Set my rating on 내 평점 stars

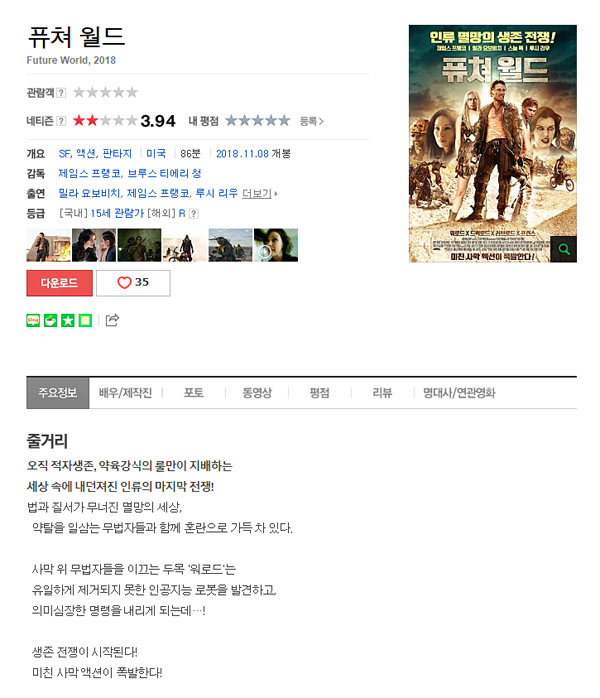pos(258,121)
